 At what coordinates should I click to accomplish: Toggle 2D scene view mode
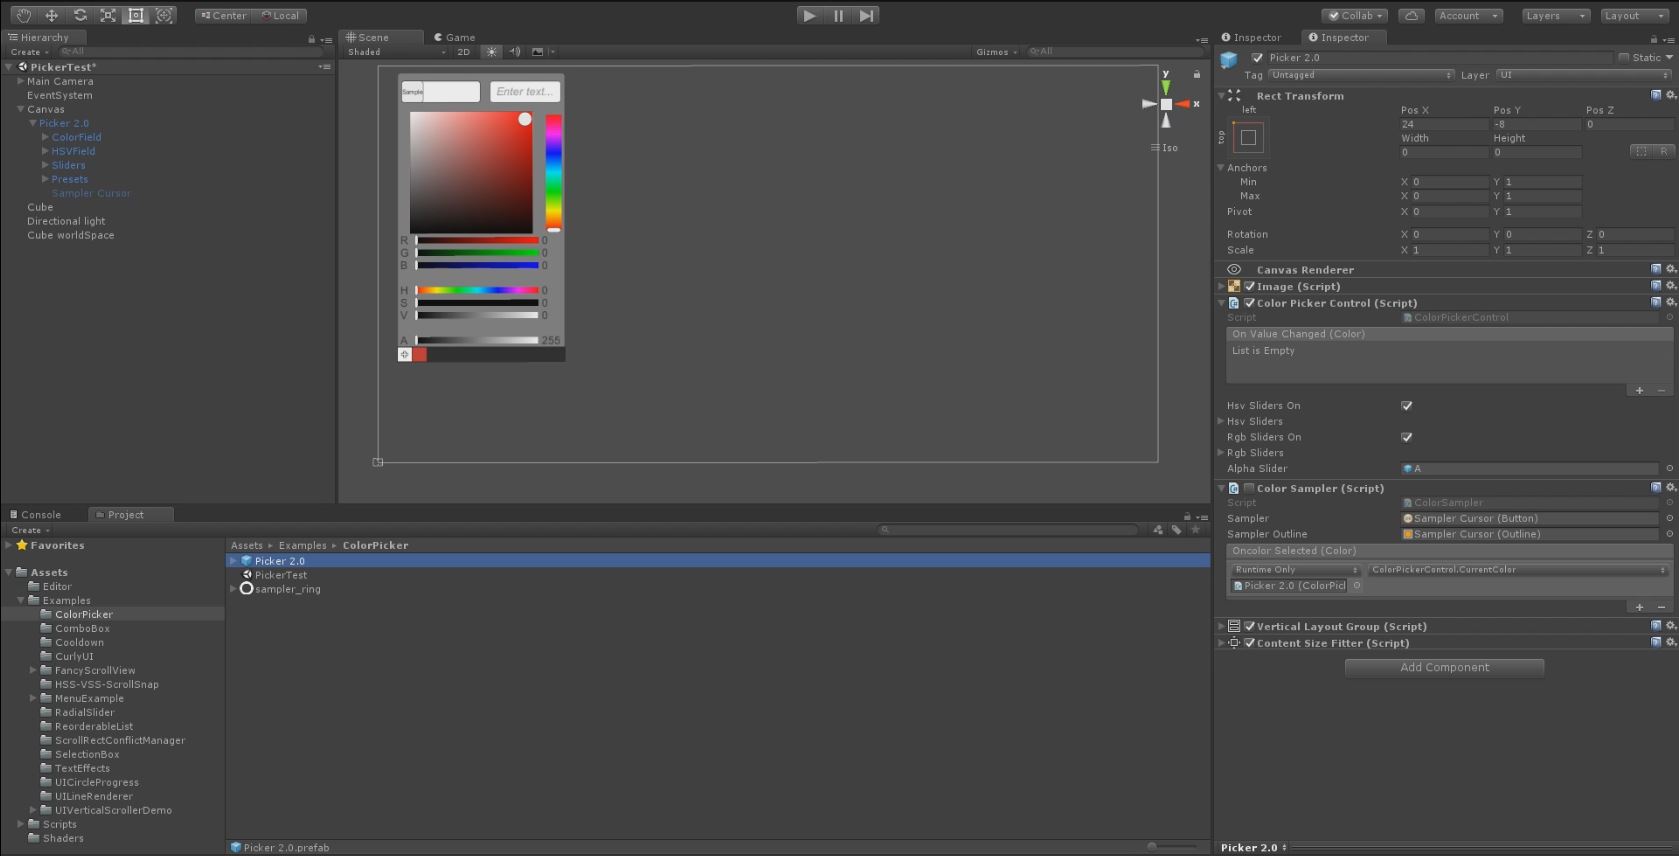pyautogui.click(x=464, y=51)
